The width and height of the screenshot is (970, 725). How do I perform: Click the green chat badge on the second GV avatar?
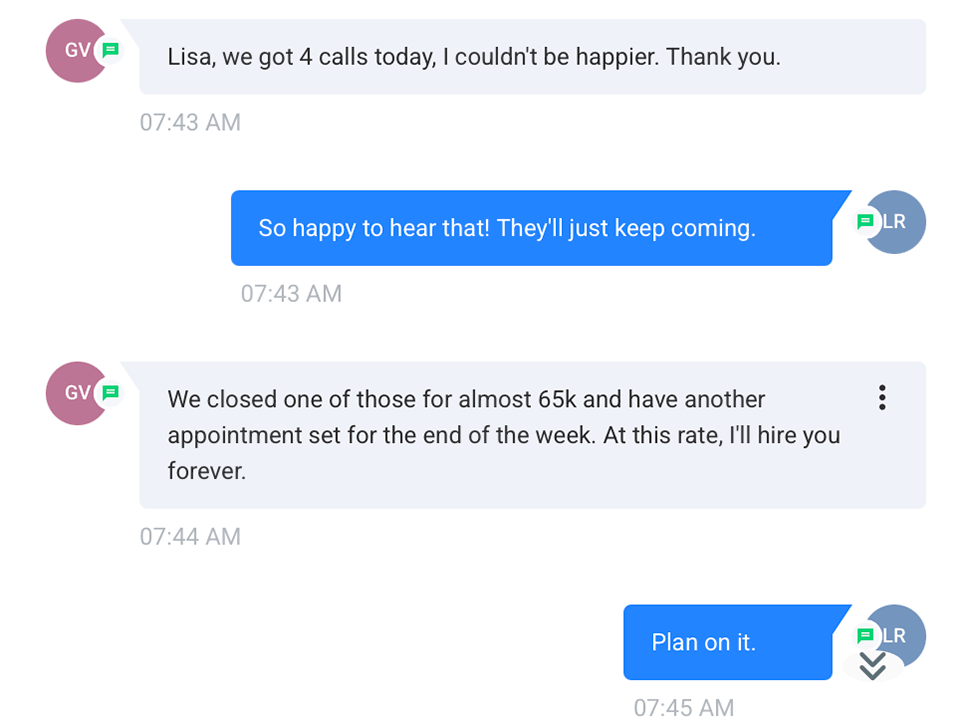click(111, 393)
